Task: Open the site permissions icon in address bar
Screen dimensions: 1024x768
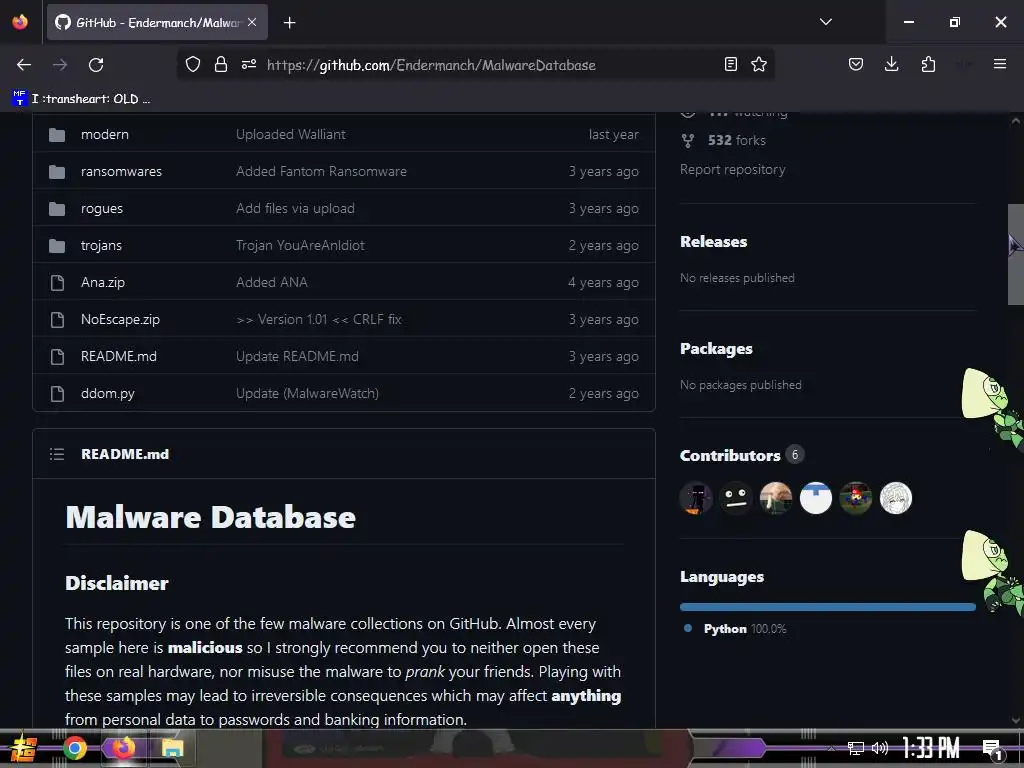Action: [249, 64]
